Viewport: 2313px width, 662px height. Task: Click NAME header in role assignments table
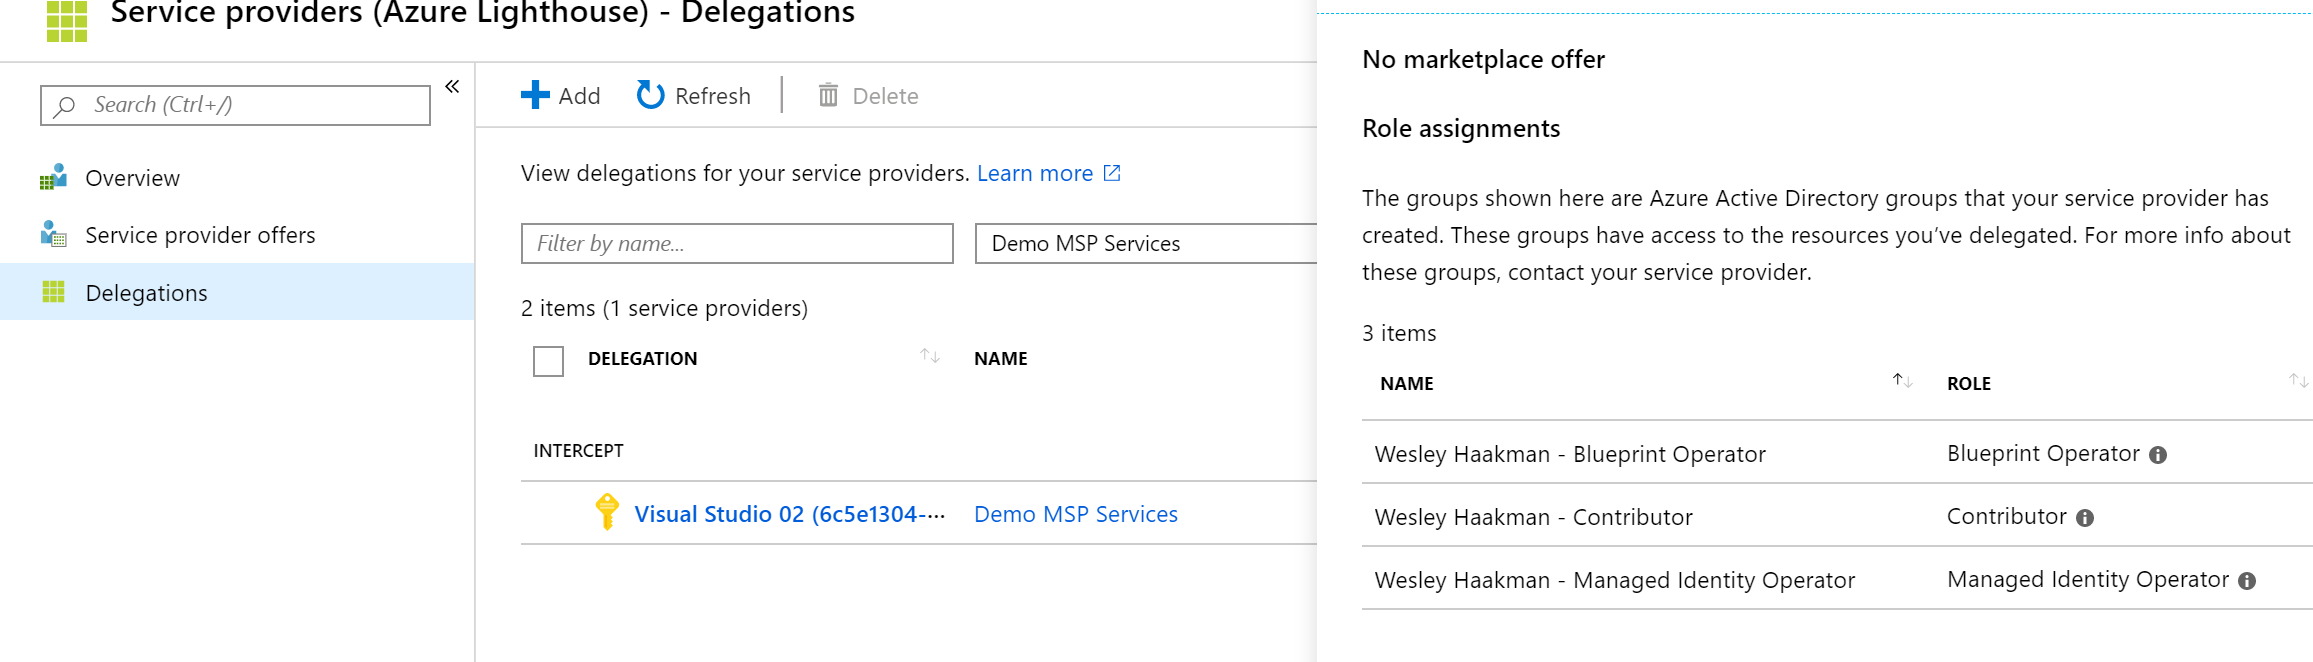pos(1406,384)
